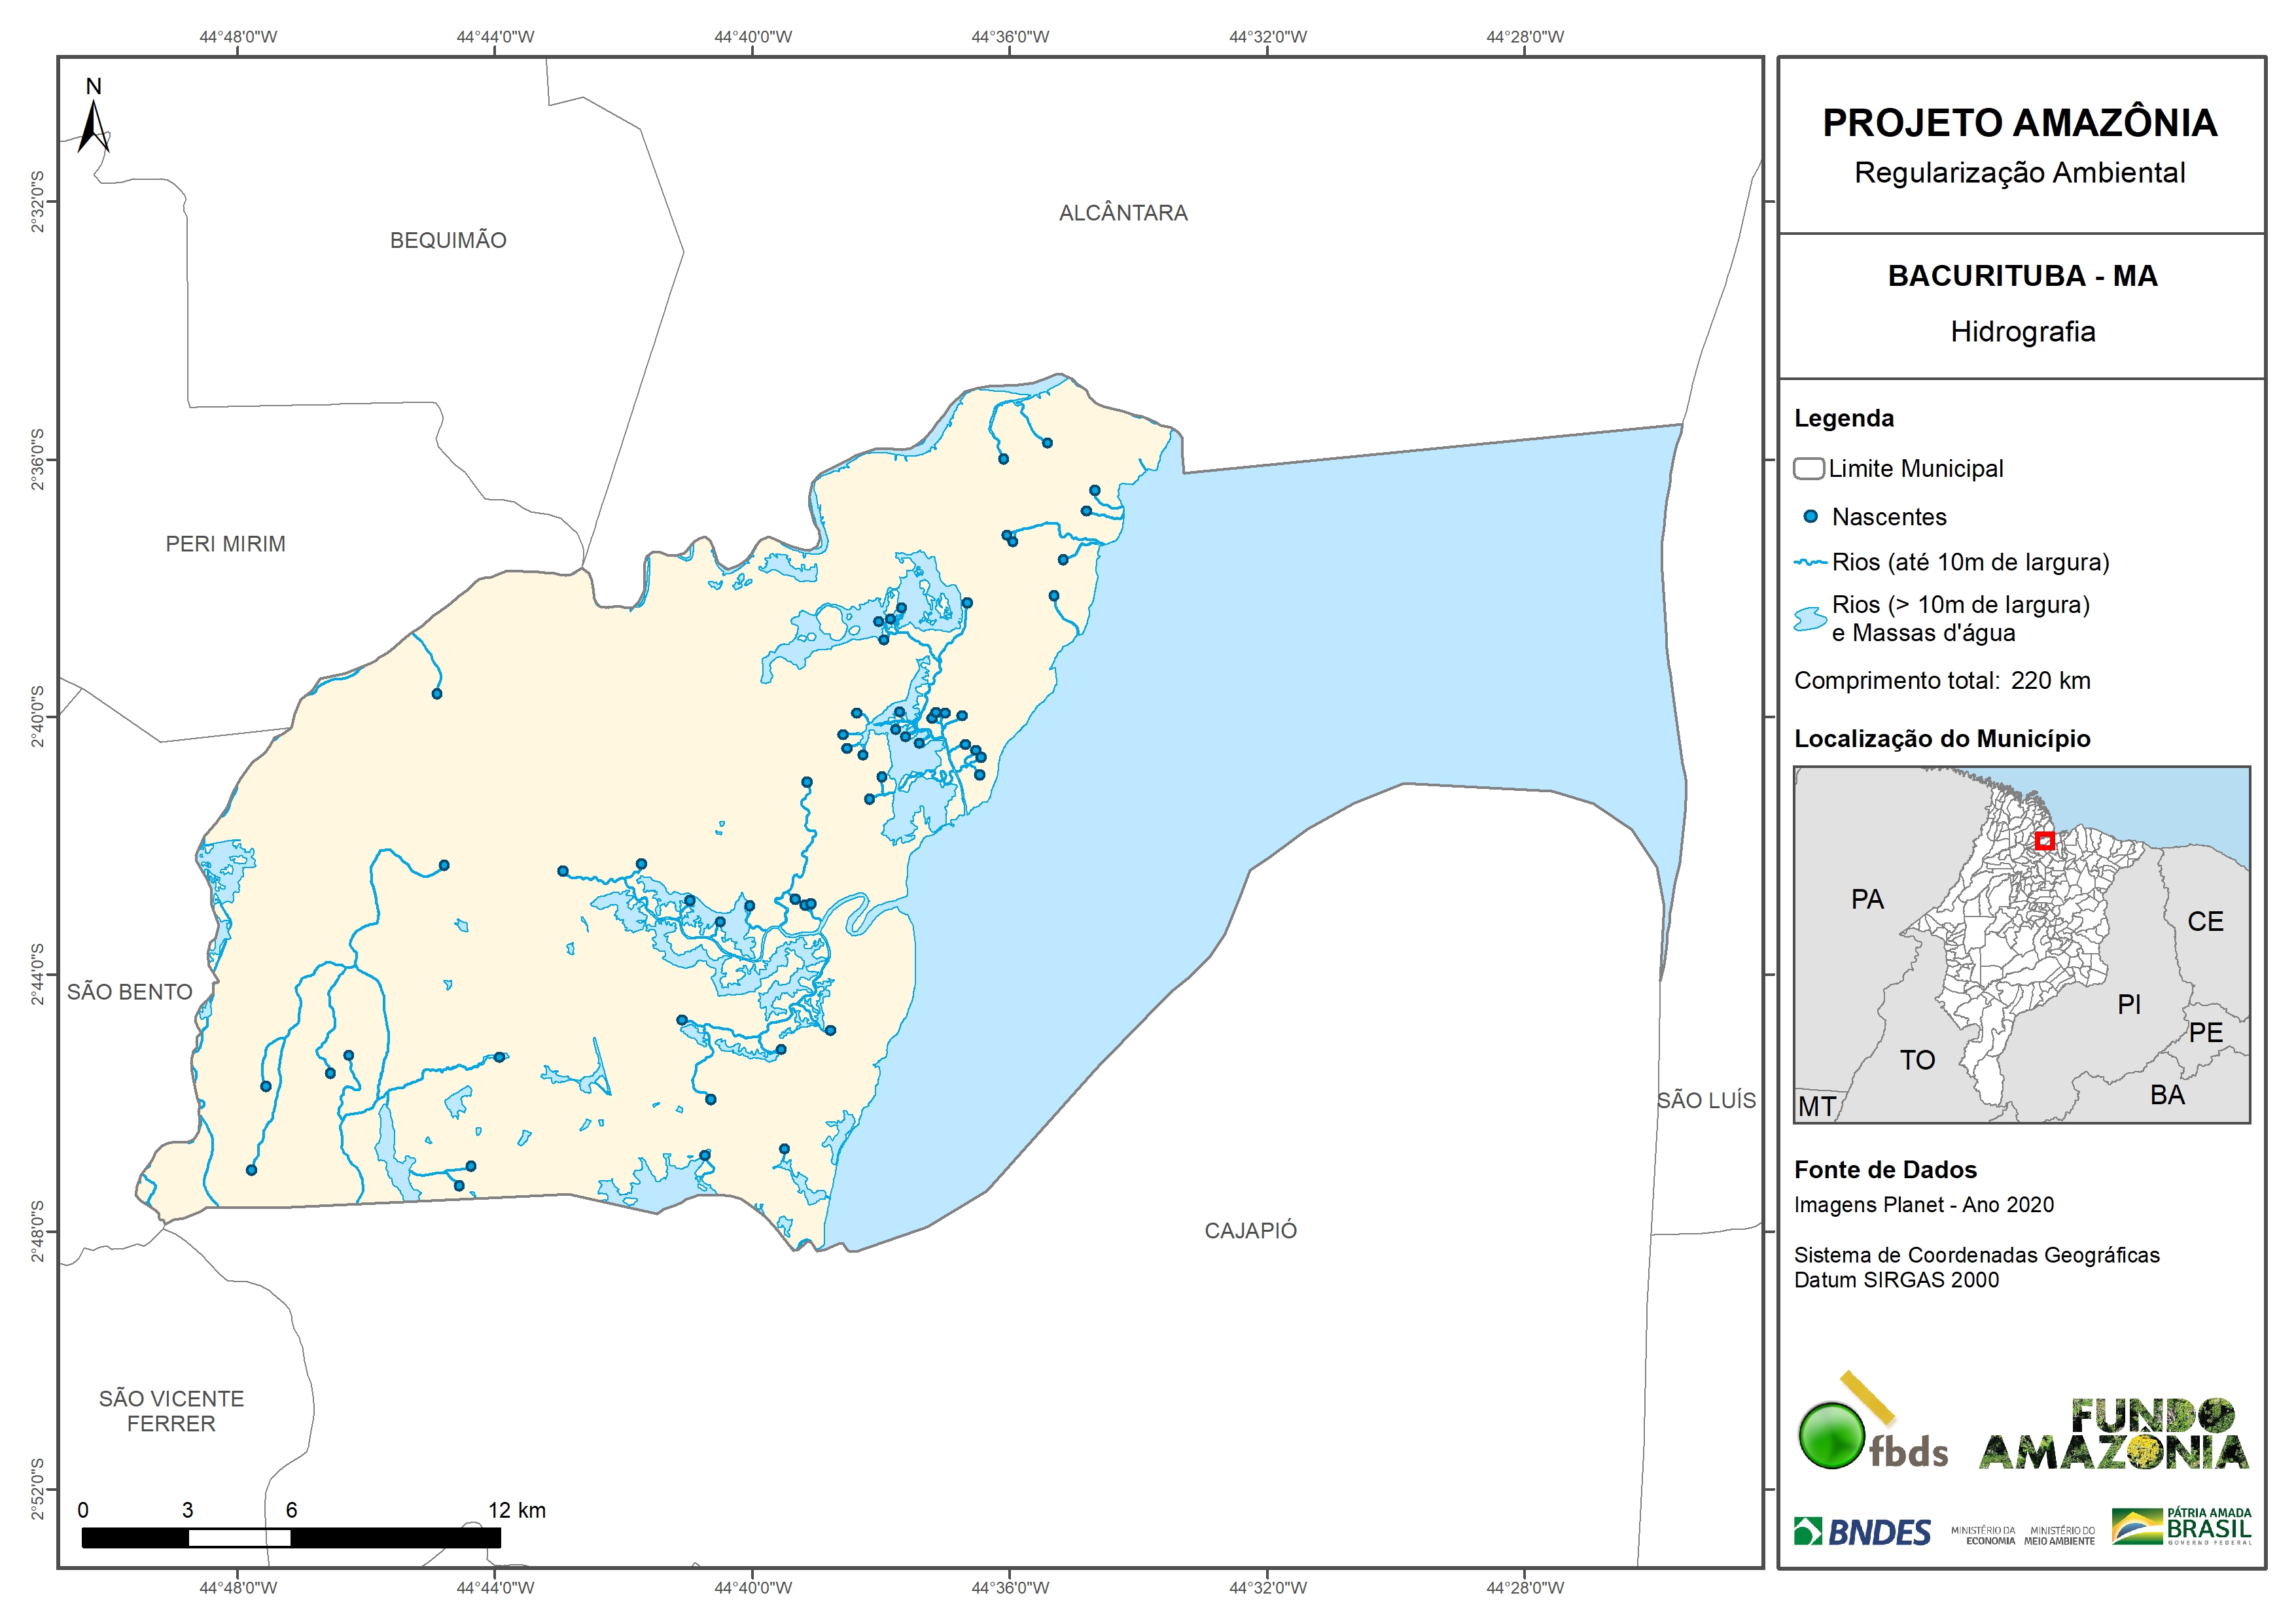
Task: Click the water mass legend color patch
Action: coord(1810,619)
